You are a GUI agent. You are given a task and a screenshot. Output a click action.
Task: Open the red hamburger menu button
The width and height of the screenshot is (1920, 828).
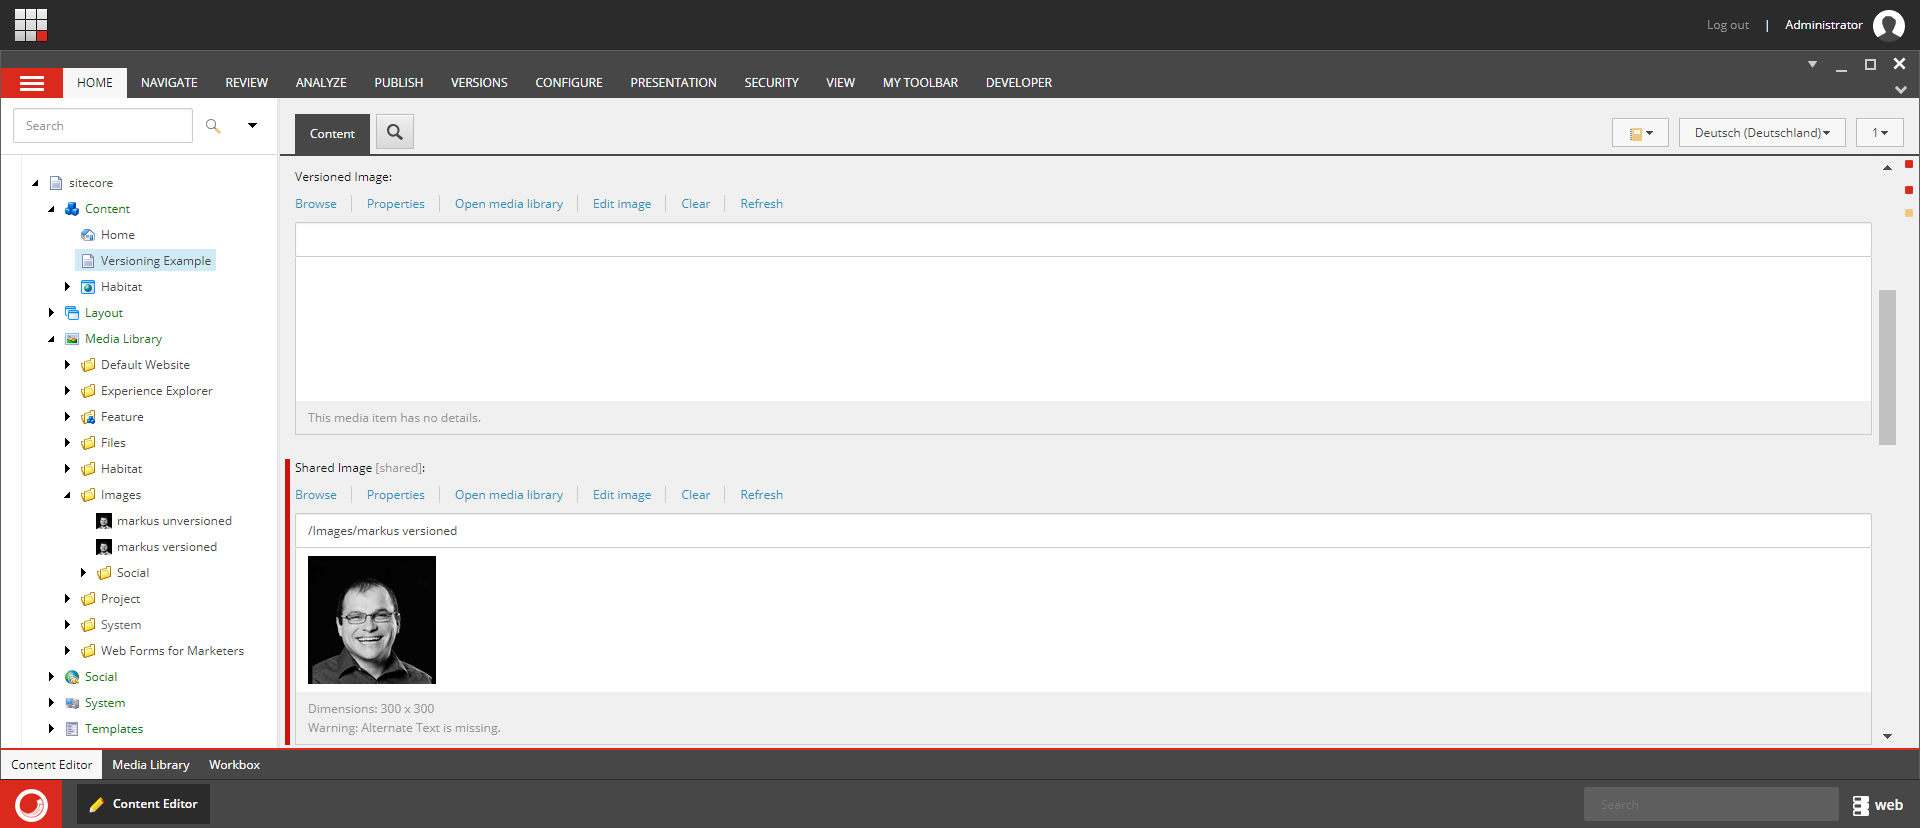pyautogui.click(x=32, y=83)
